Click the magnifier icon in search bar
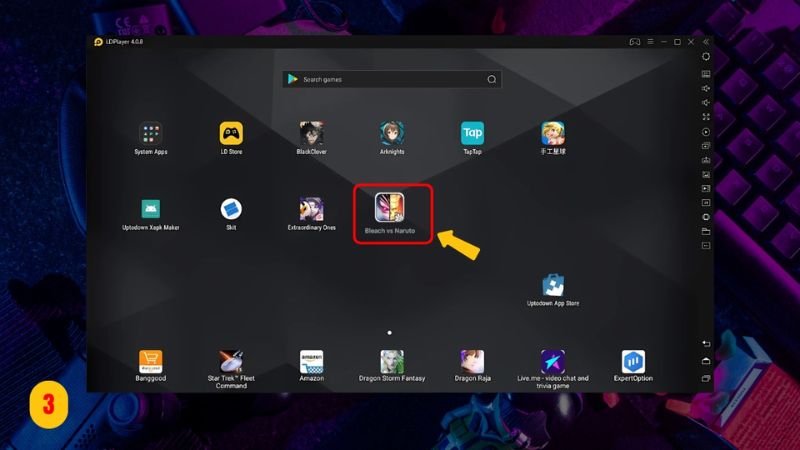 491,79
